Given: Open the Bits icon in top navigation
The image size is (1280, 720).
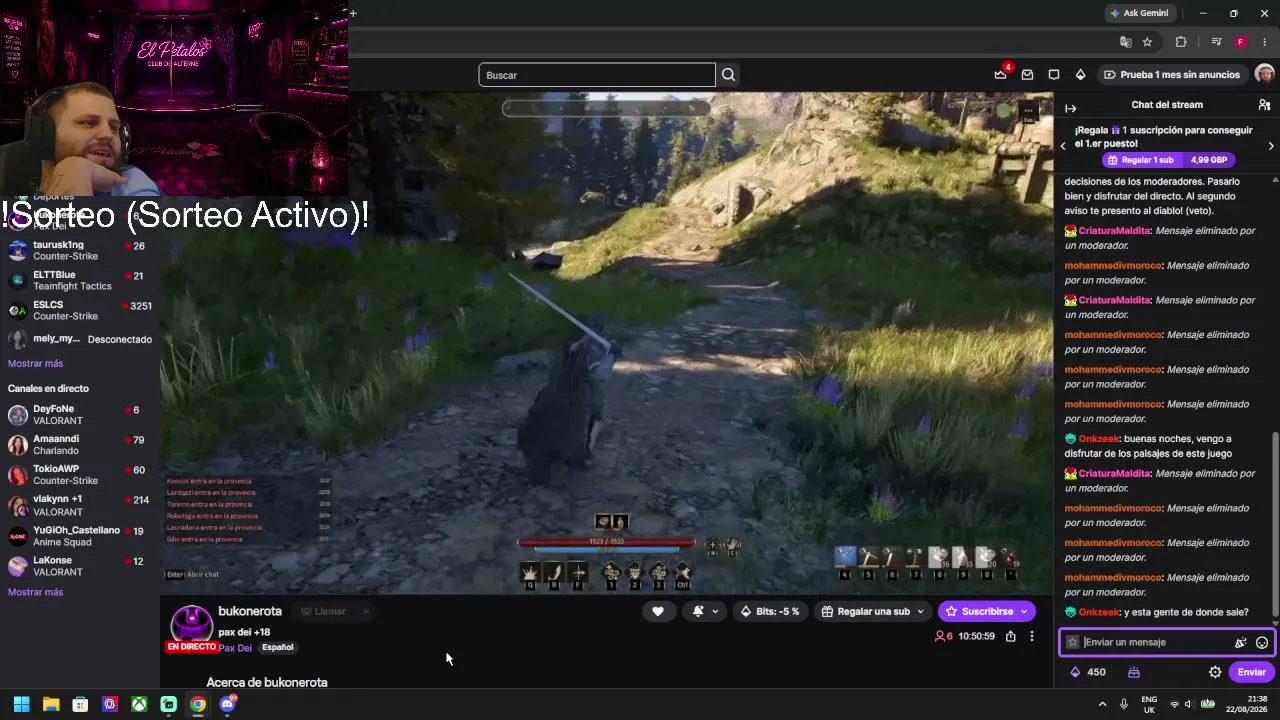Looking at the screenshot, I should tap(1080, 75).
